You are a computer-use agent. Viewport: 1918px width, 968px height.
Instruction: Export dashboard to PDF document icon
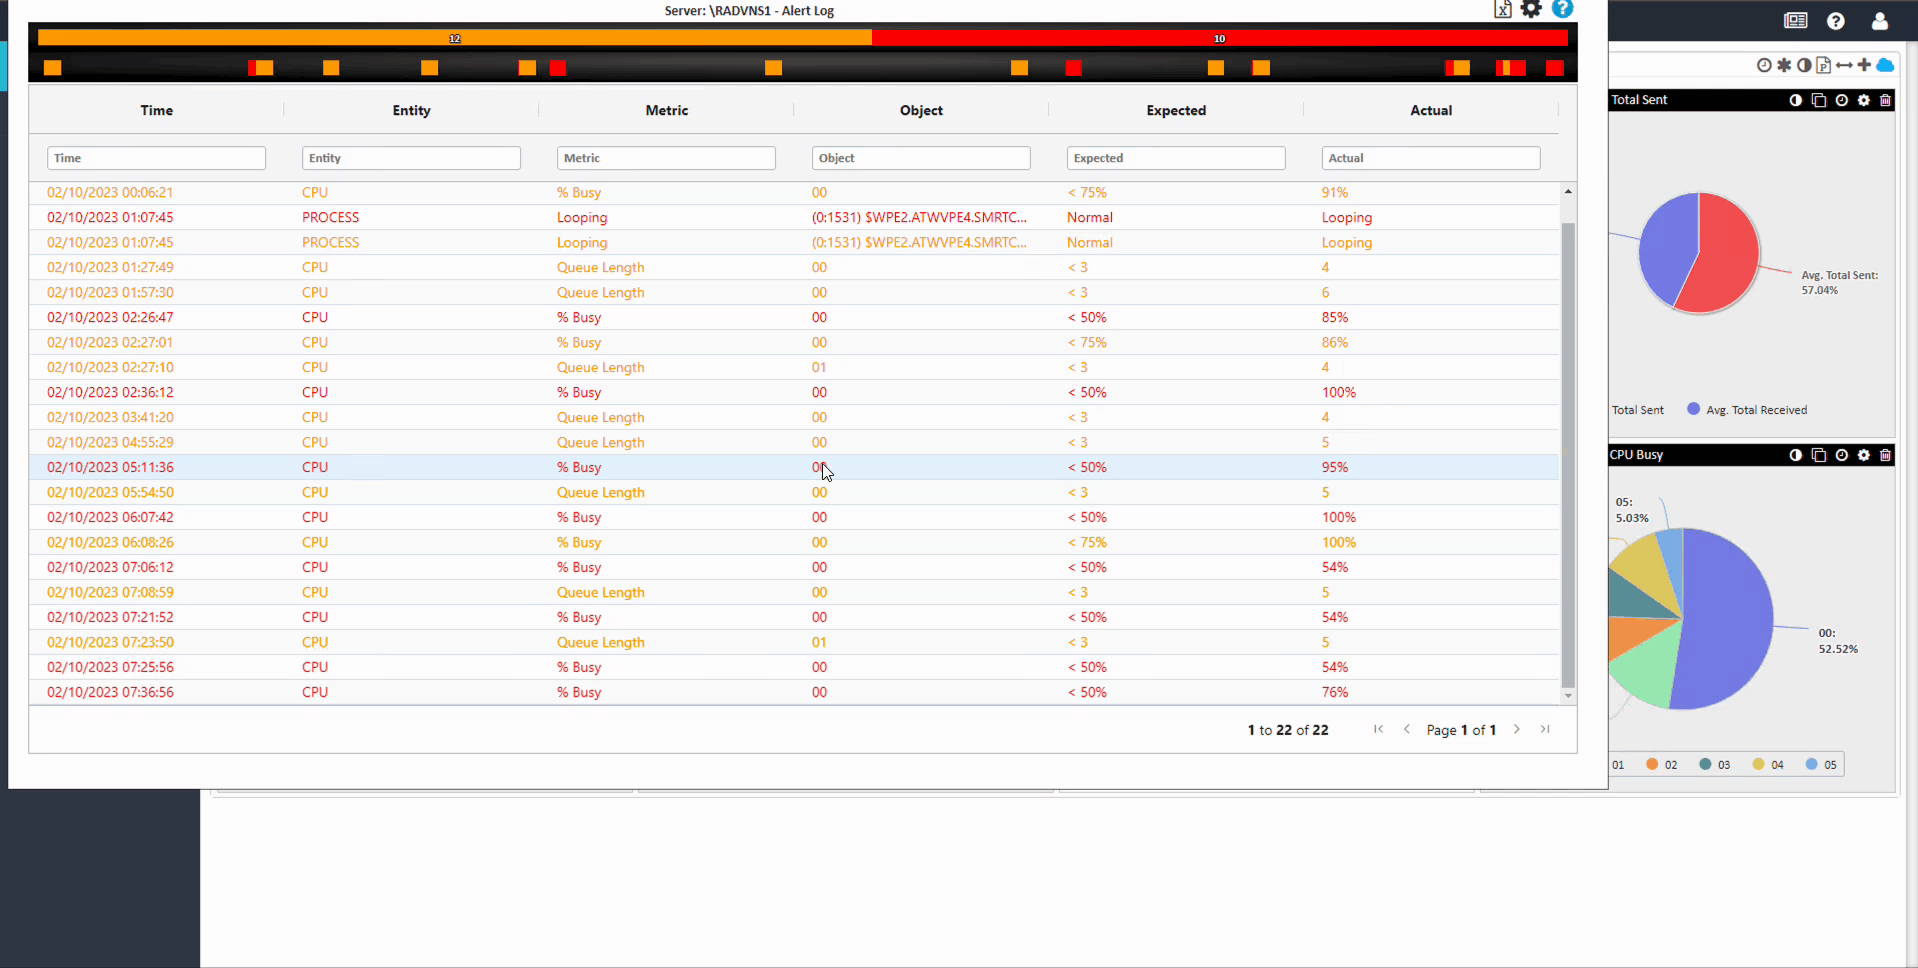point(1823,65)
